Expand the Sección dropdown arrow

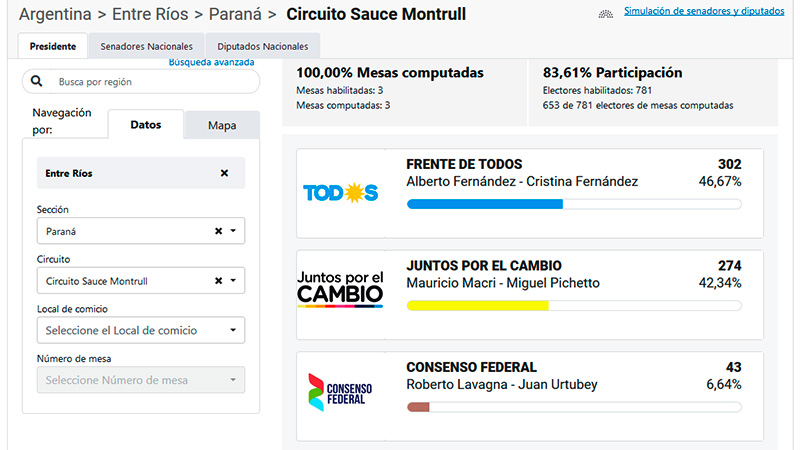click(x=233, y=231)
